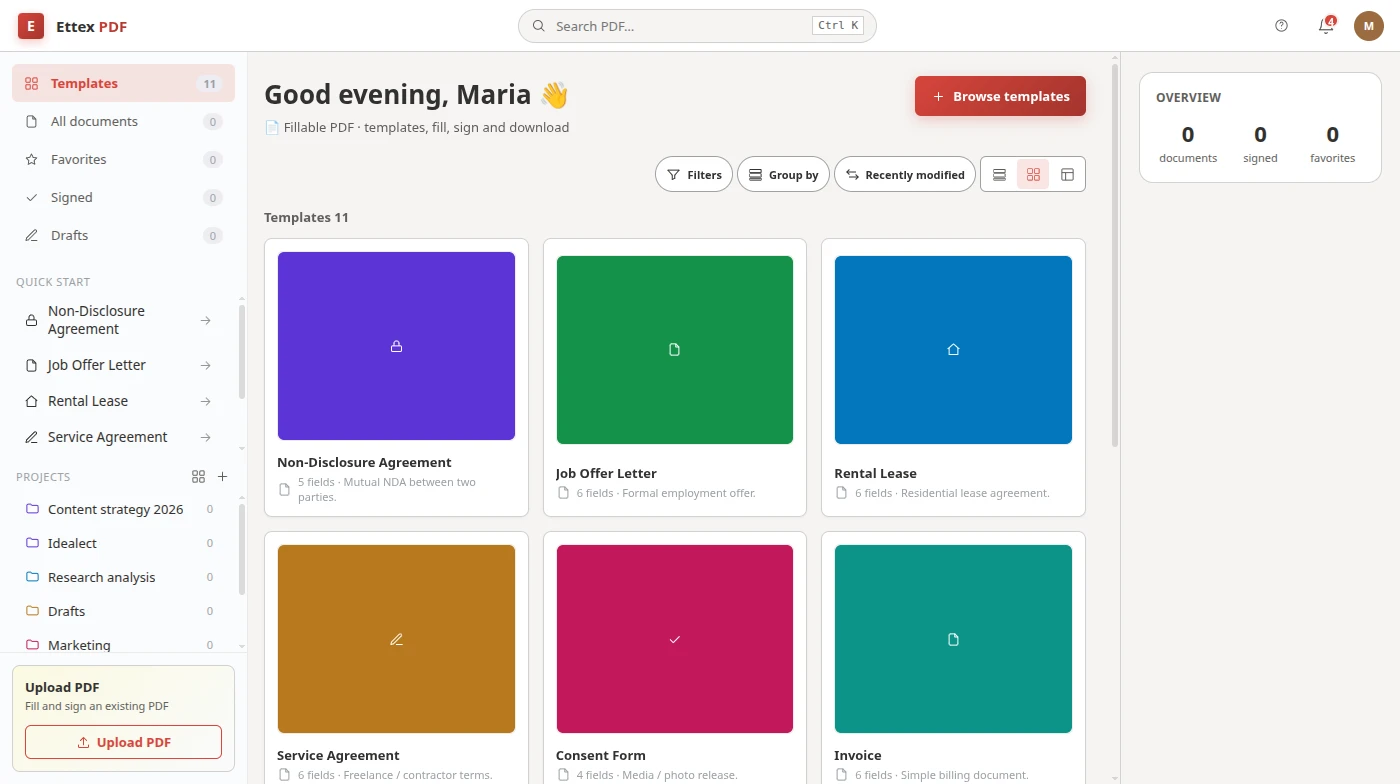Open the Filters dropdown
This screenshot has width=1400, height=784.
[x=694, y=175]
